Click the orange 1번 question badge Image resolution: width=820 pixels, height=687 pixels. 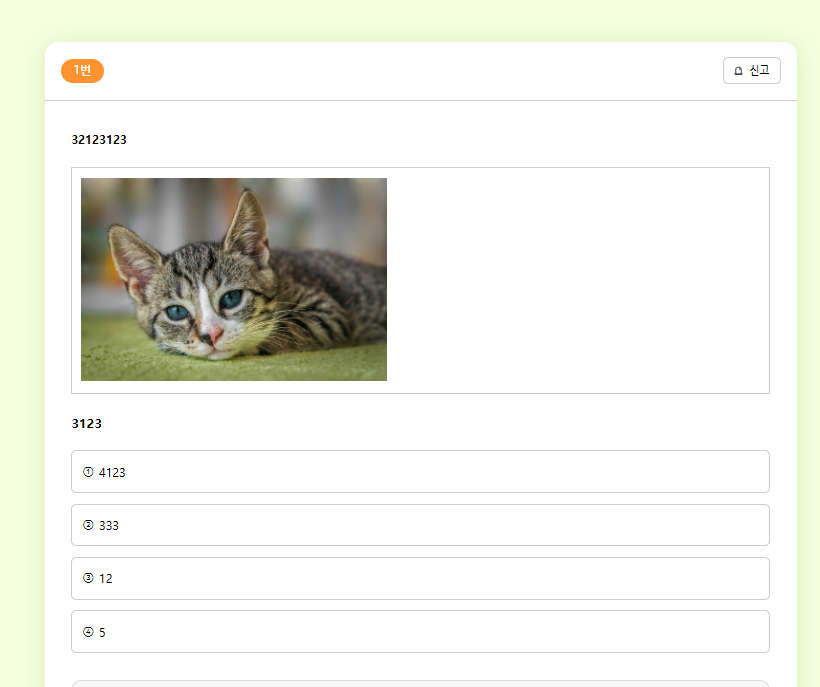coord(82,71)
